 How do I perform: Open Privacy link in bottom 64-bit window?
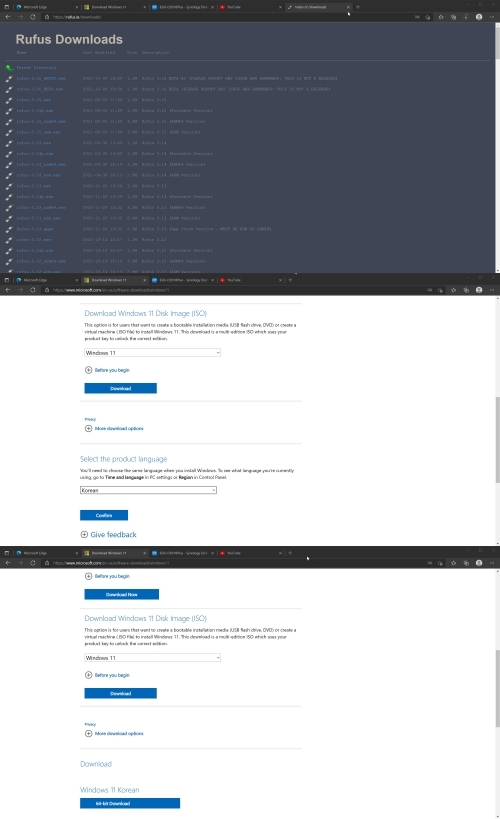click(90, 724)
